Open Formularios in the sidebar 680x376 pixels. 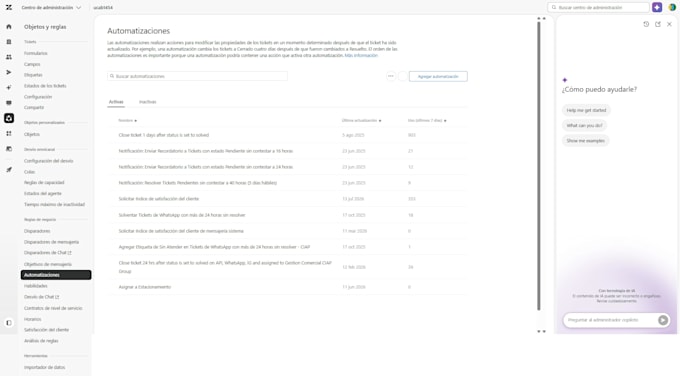point(36,53)
